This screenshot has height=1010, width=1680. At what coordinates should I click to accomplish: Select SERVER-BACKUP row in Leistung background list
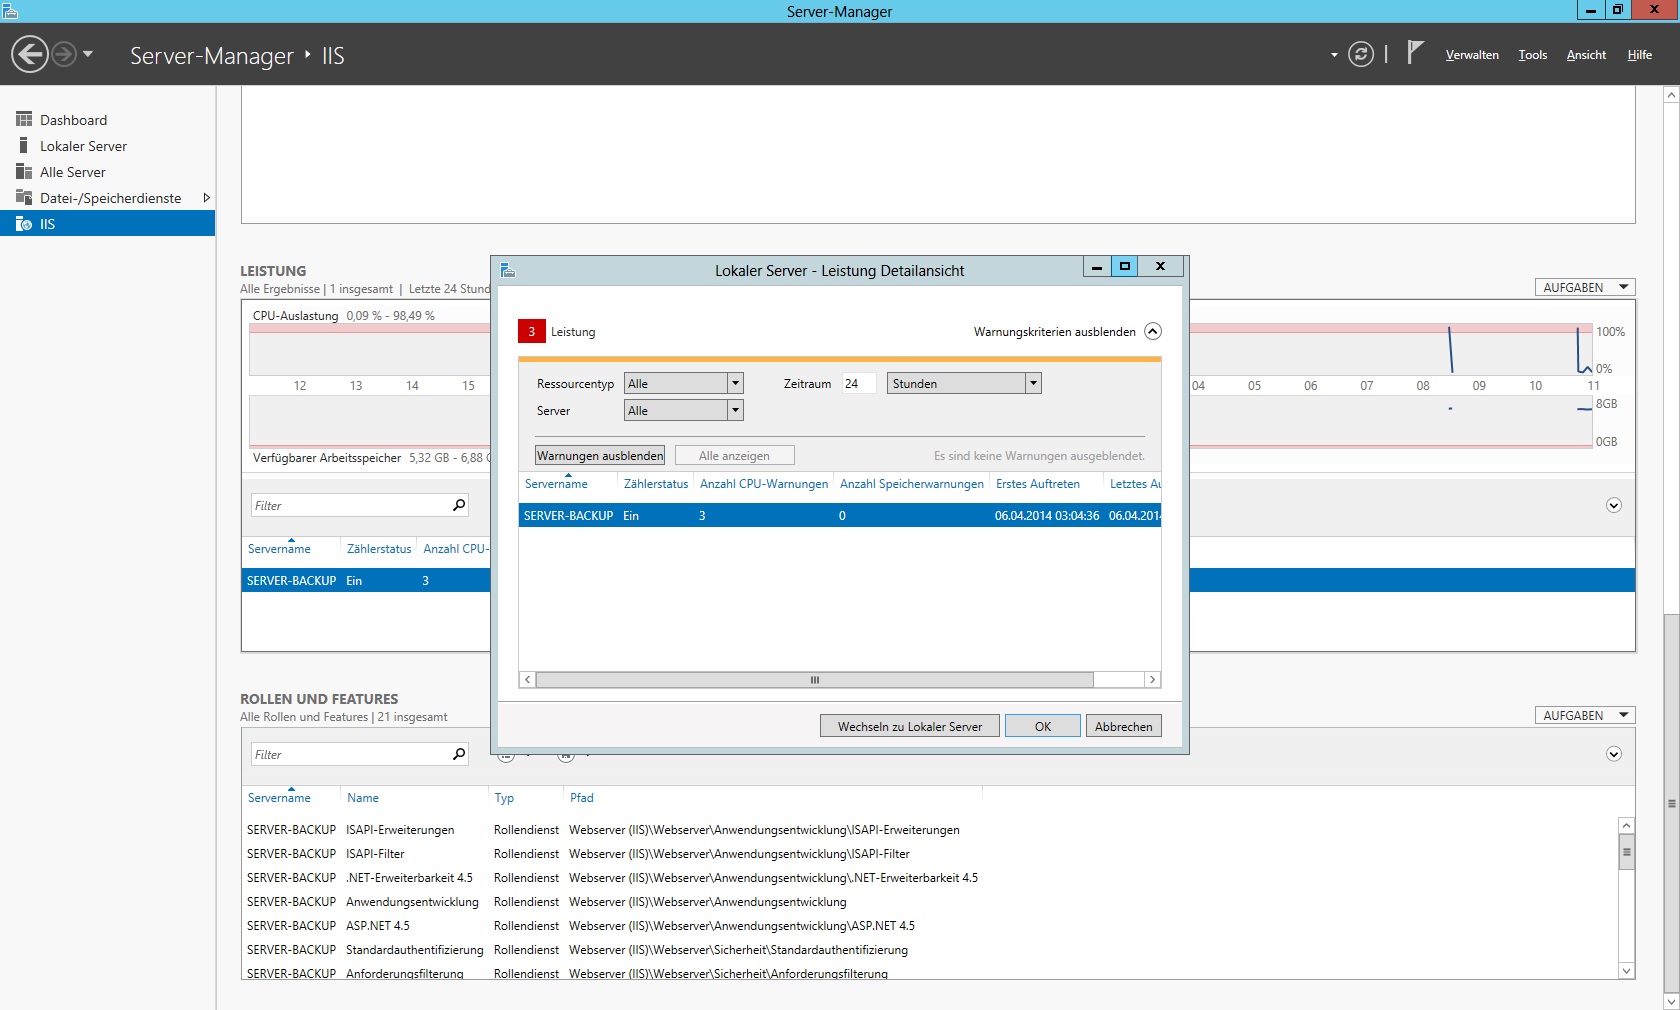366,580
